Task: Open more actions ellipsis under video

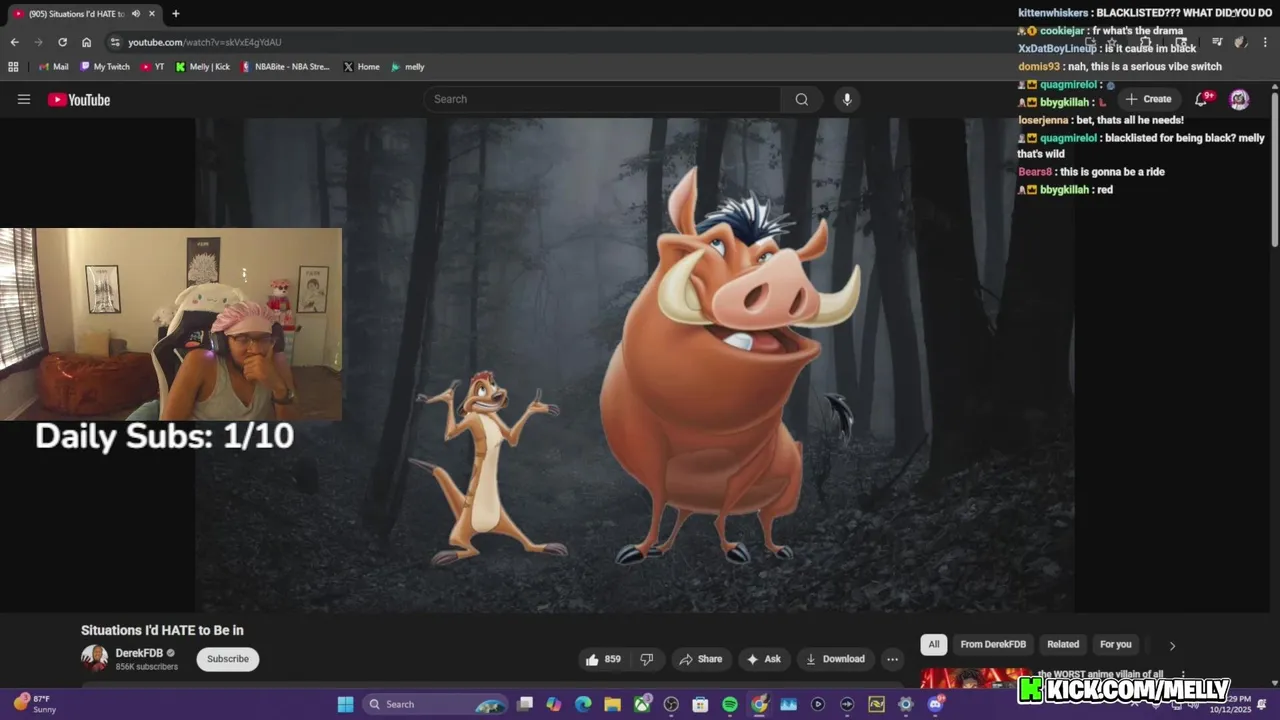Action: (892, 659)
